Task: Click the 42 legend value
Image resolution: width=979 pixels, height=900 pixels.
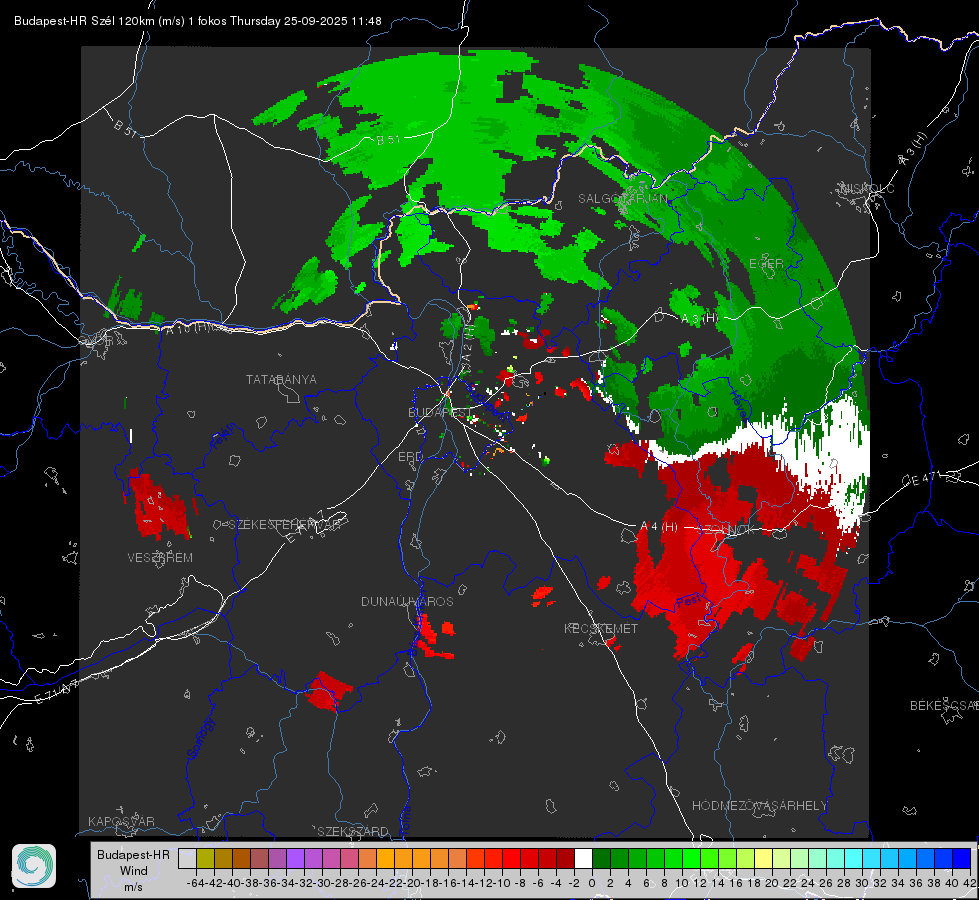Action: (x=969, y=883)
